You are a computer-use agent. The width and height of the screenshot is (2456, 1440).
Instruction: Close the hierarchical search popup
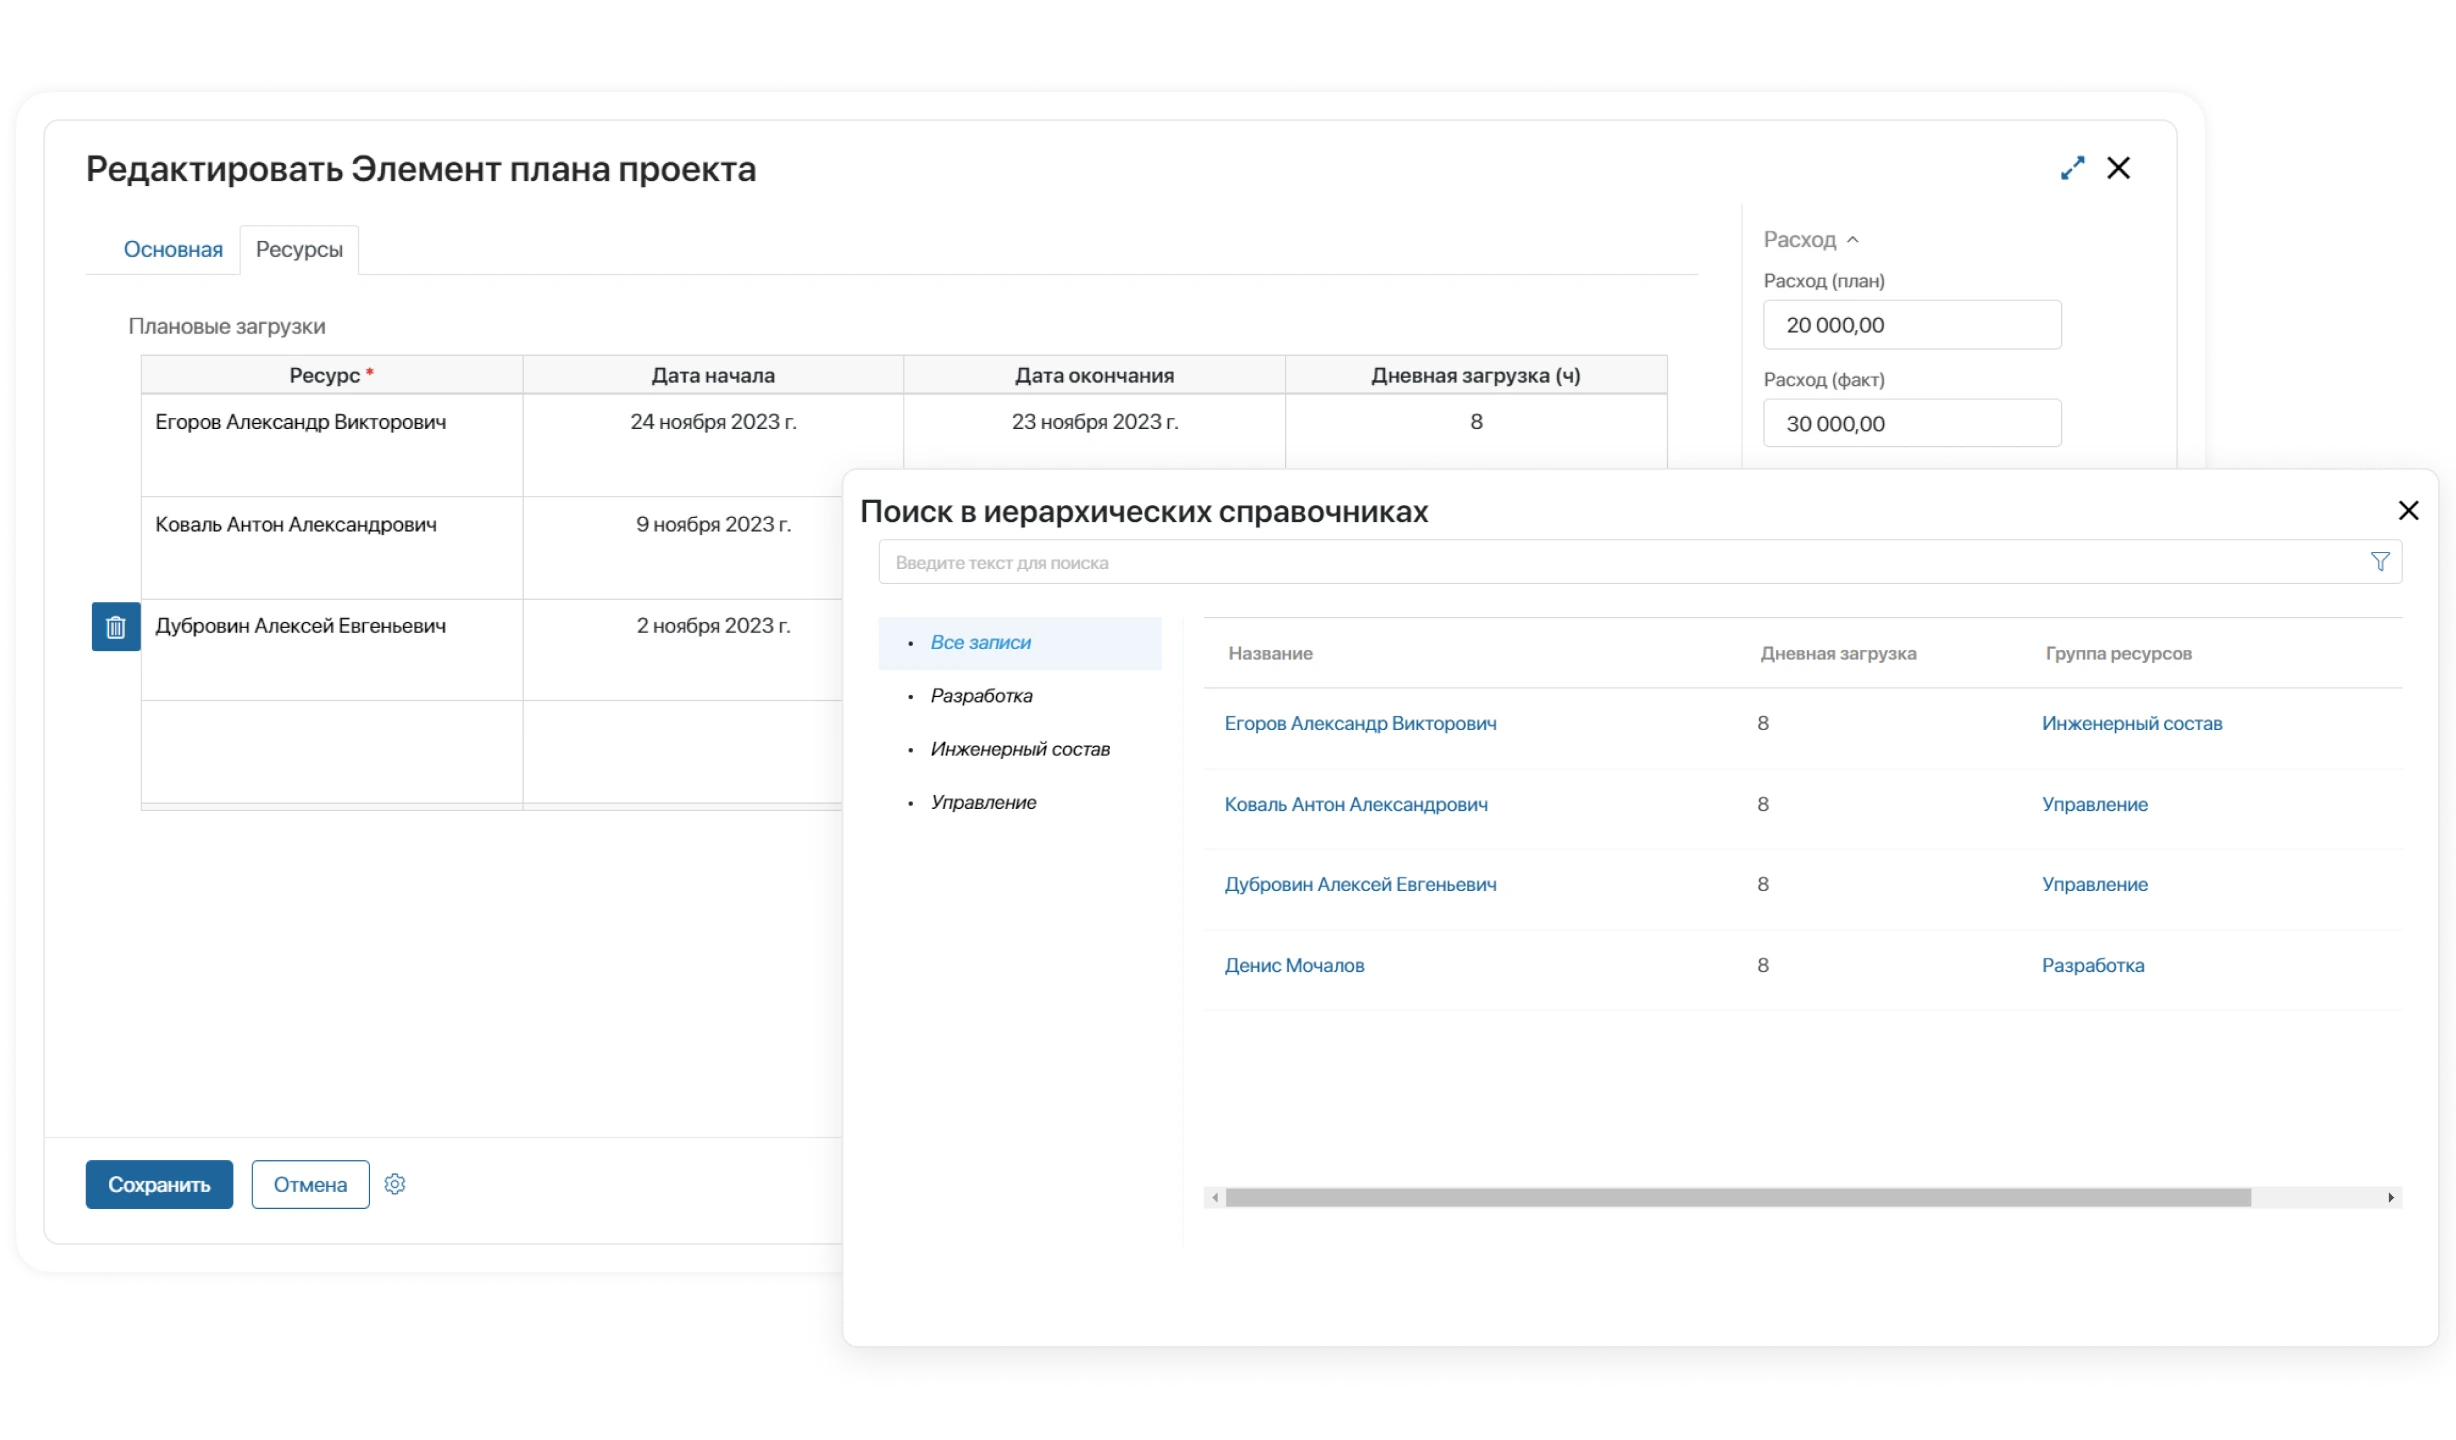click(x=2408, y=511)
